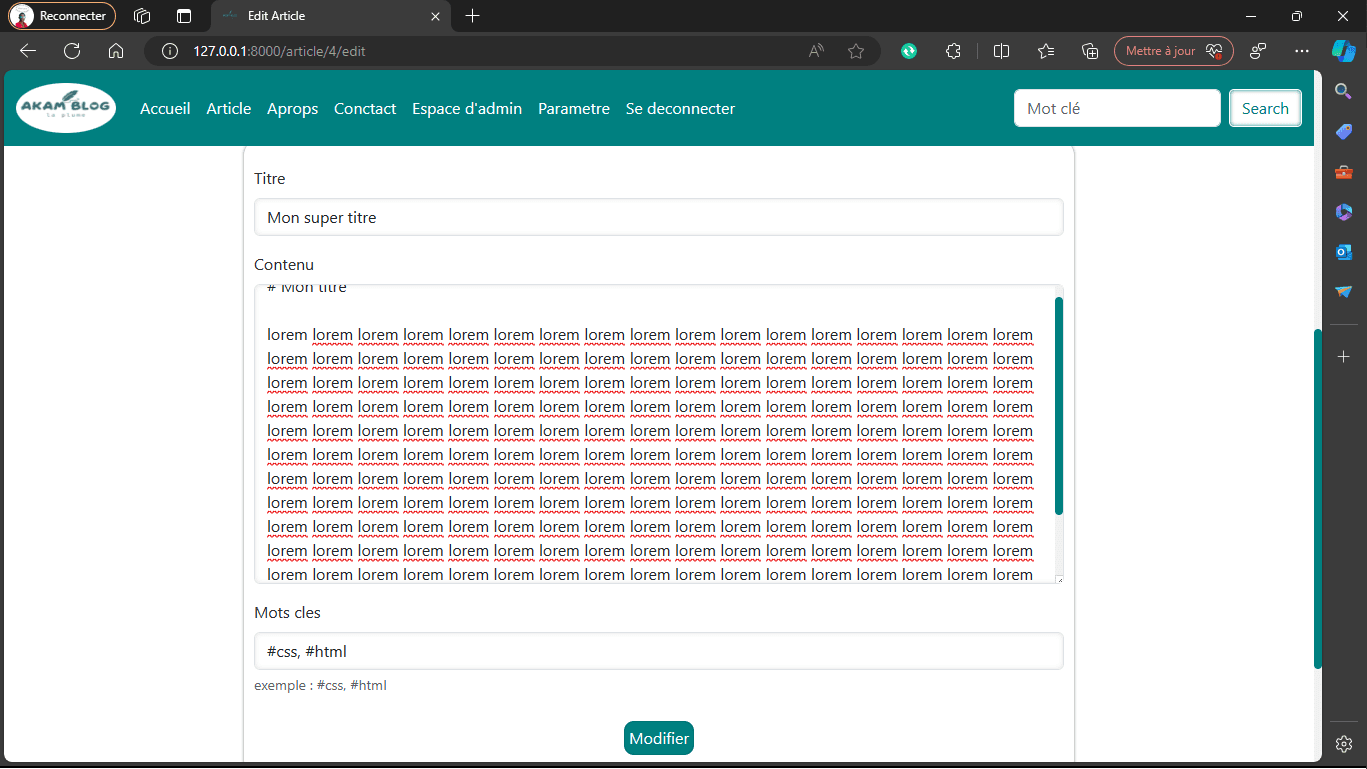
Task: Open a new tab with plus icon
Action: 473,16
